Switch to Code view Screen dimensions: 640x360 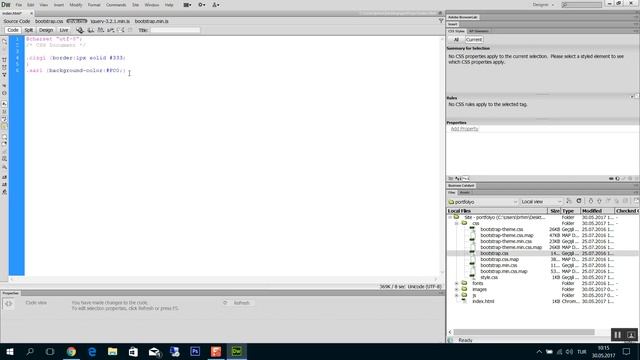pos(13,30)
